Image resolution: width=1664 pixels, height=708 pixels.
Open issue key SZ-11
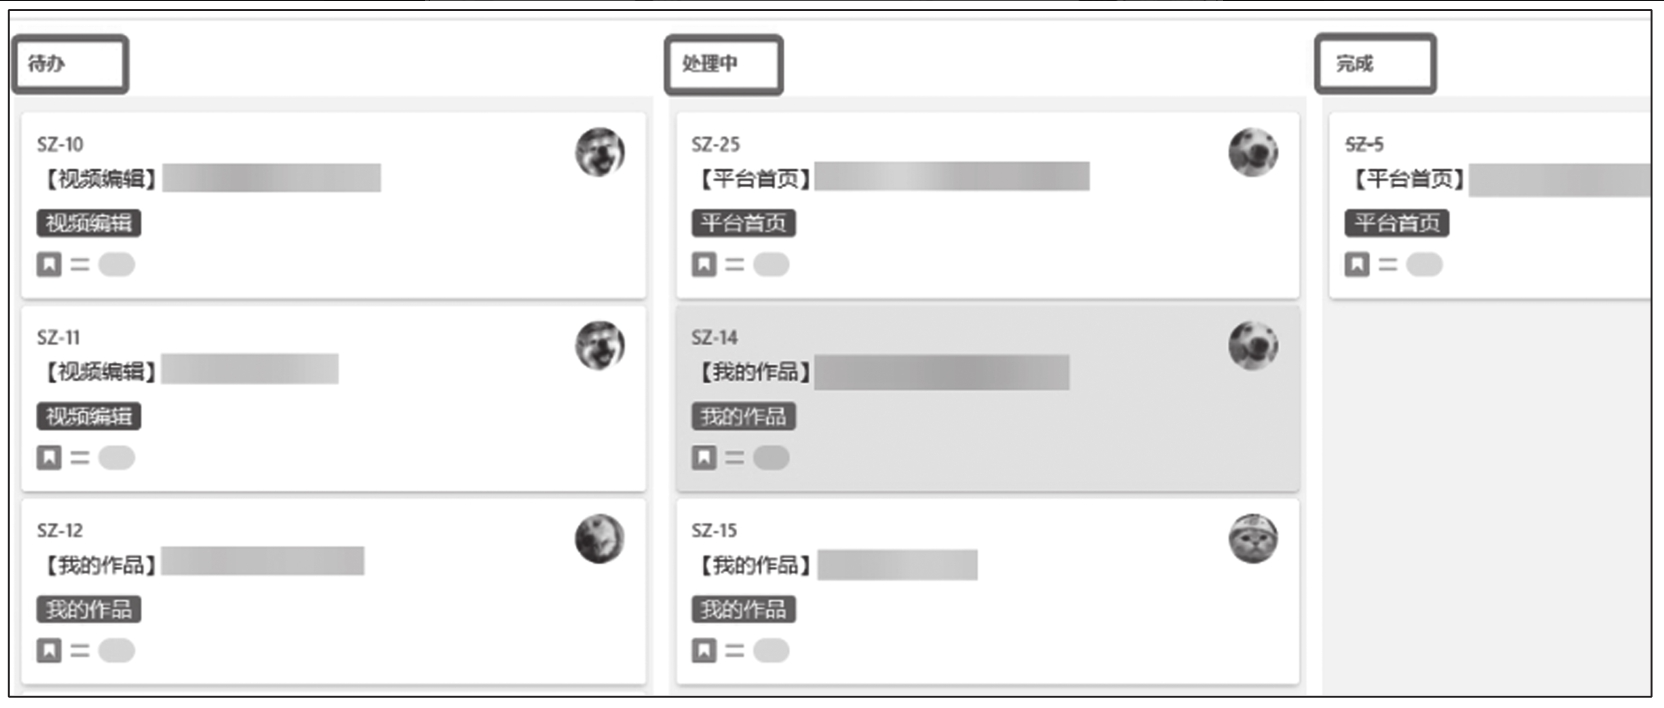coord(59,338)
